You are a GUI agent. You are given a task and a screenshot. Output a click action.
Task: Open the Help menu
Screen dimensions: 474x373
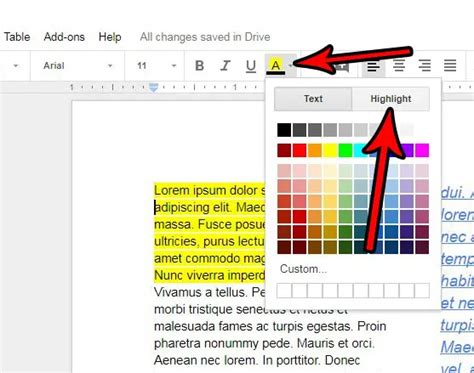click(110, 37)
